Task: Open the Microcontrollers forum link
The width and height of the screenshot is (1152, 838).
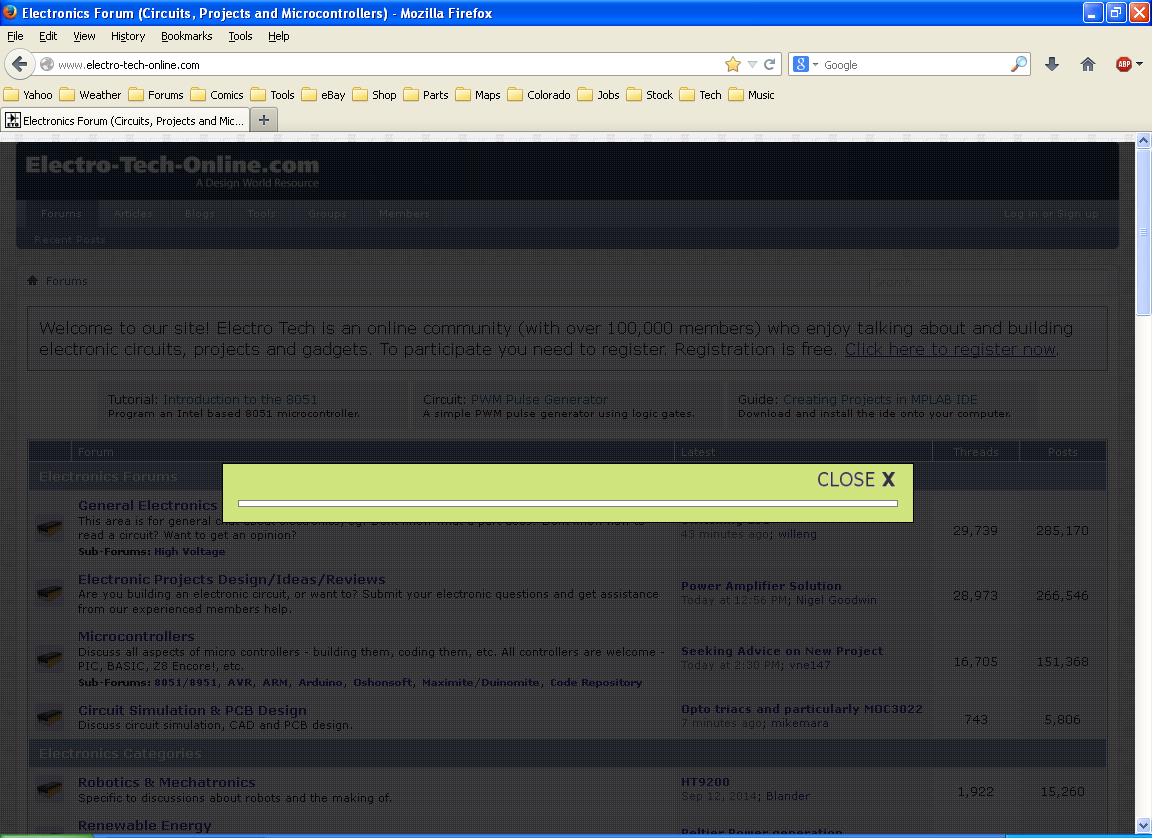Action: (136, 637)
